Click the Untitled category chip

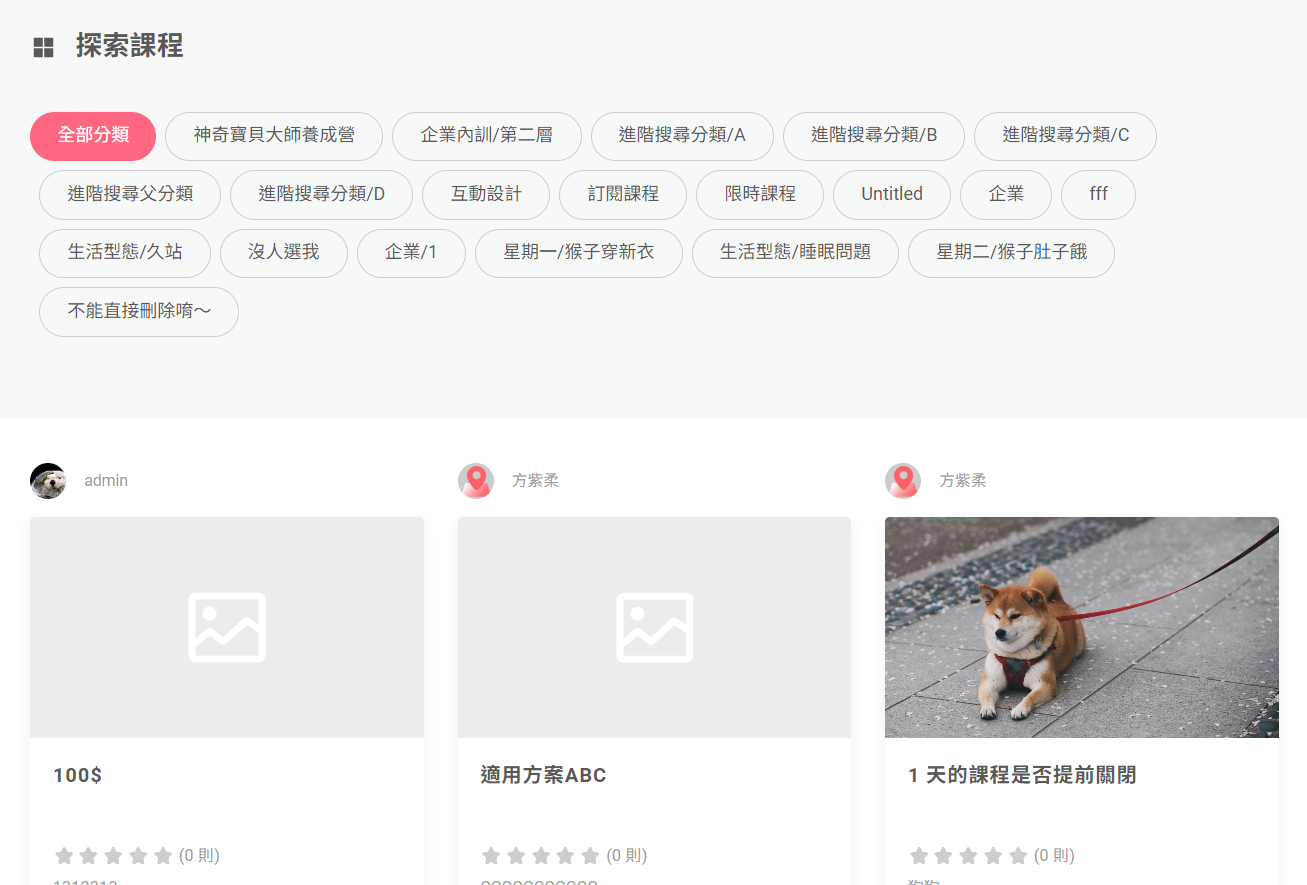892,195
